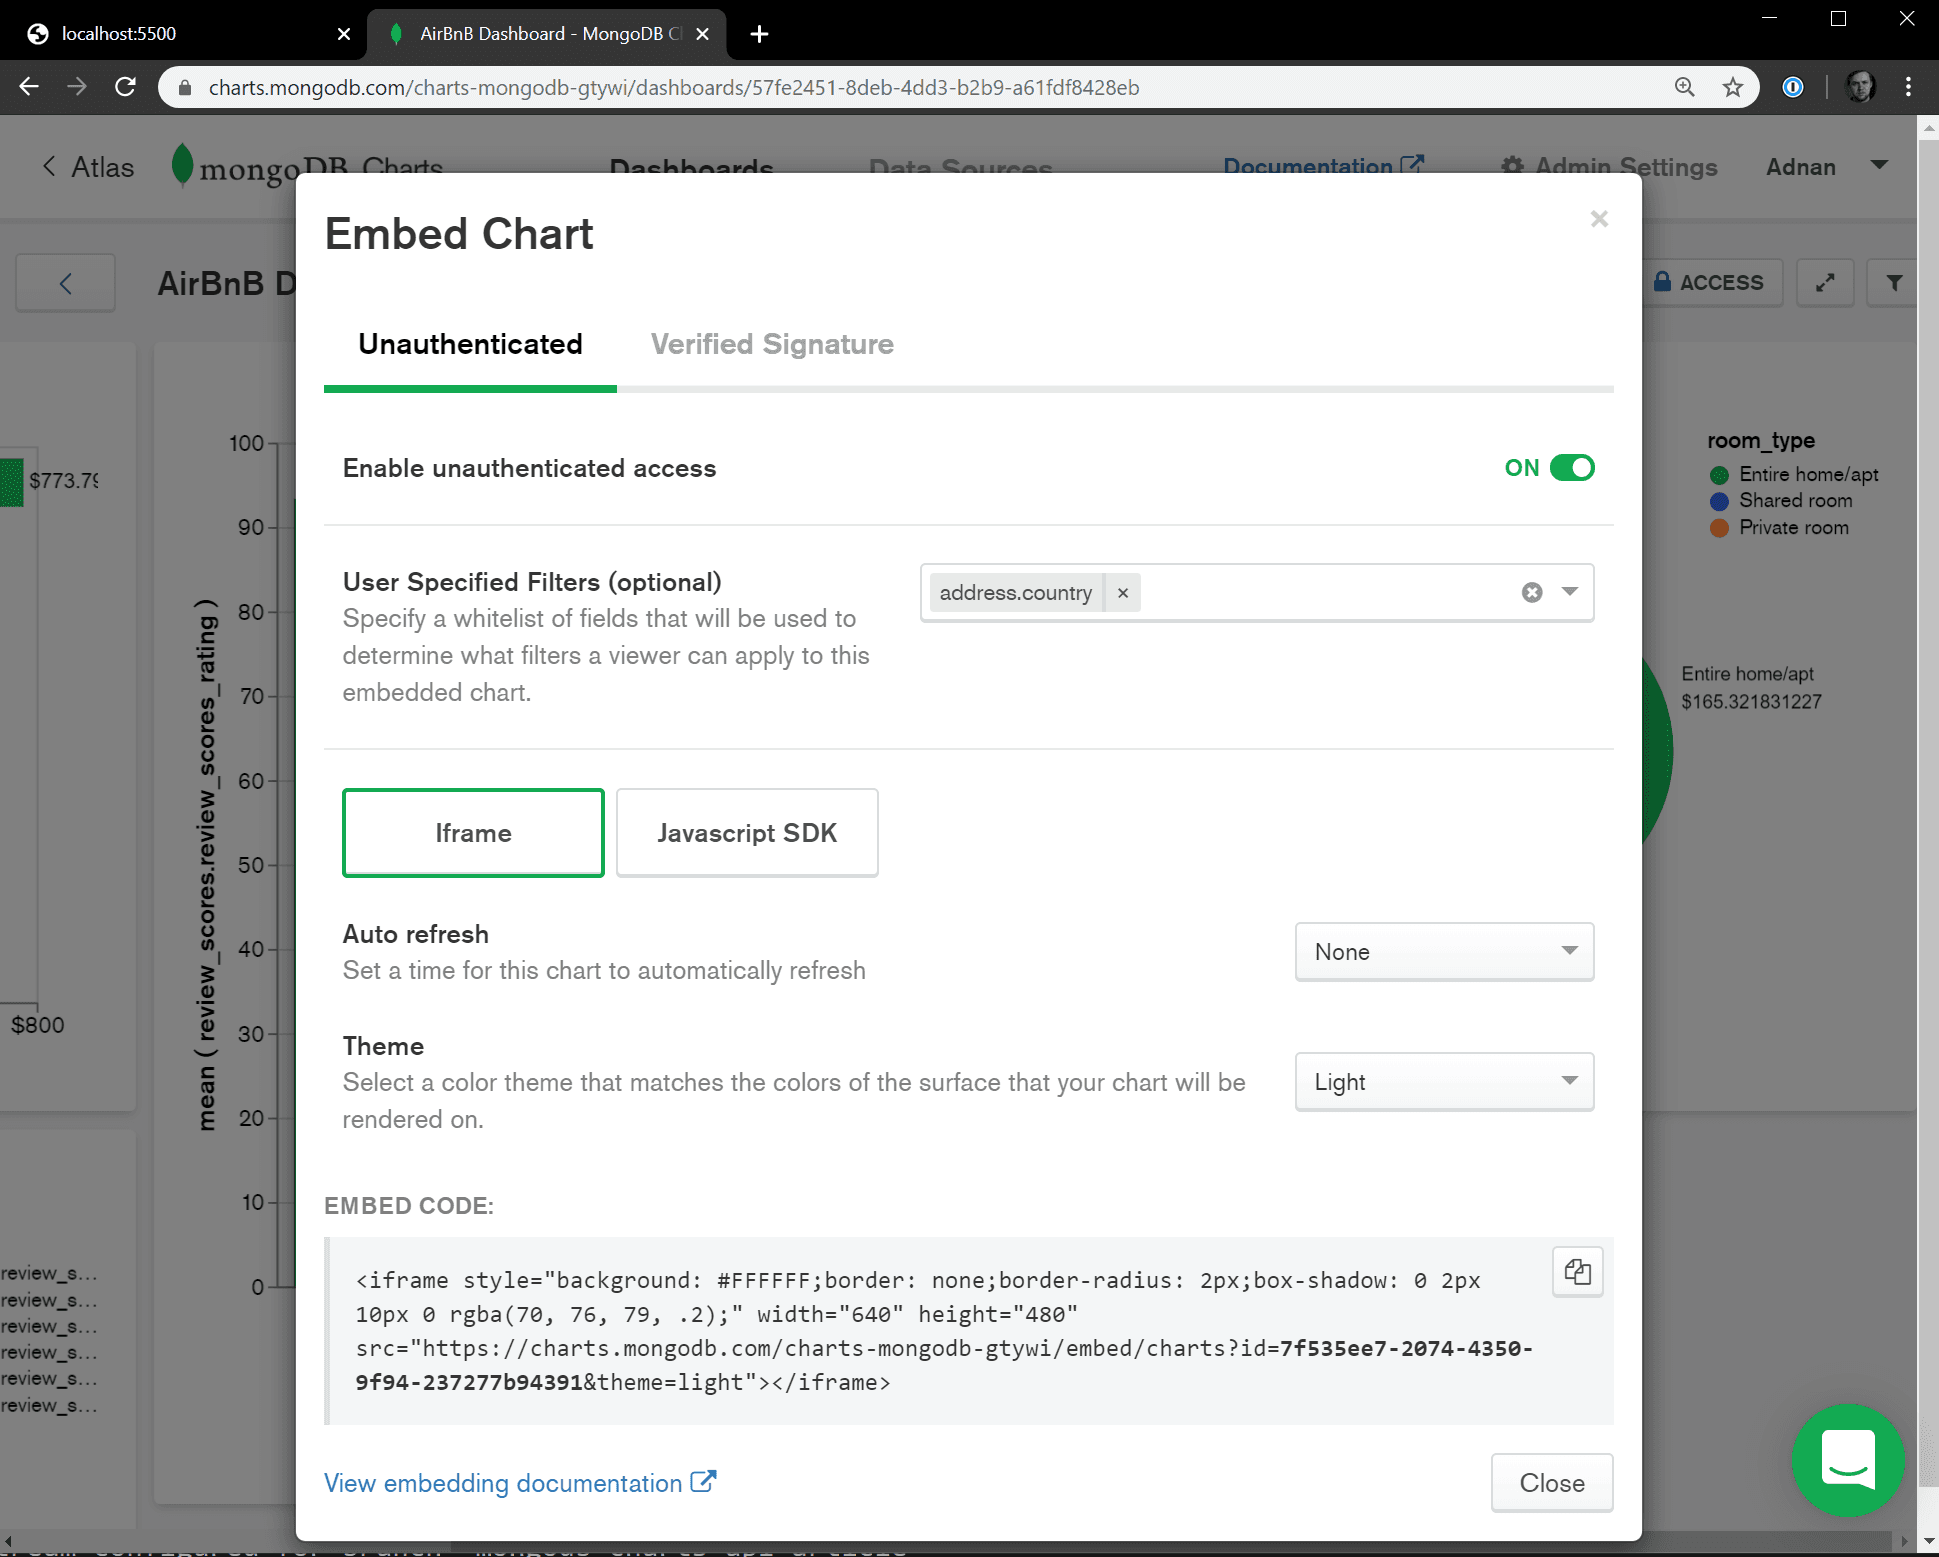Open the Chrome profile avatar
This screenshot has width=1939, height=1557.
1860,86
